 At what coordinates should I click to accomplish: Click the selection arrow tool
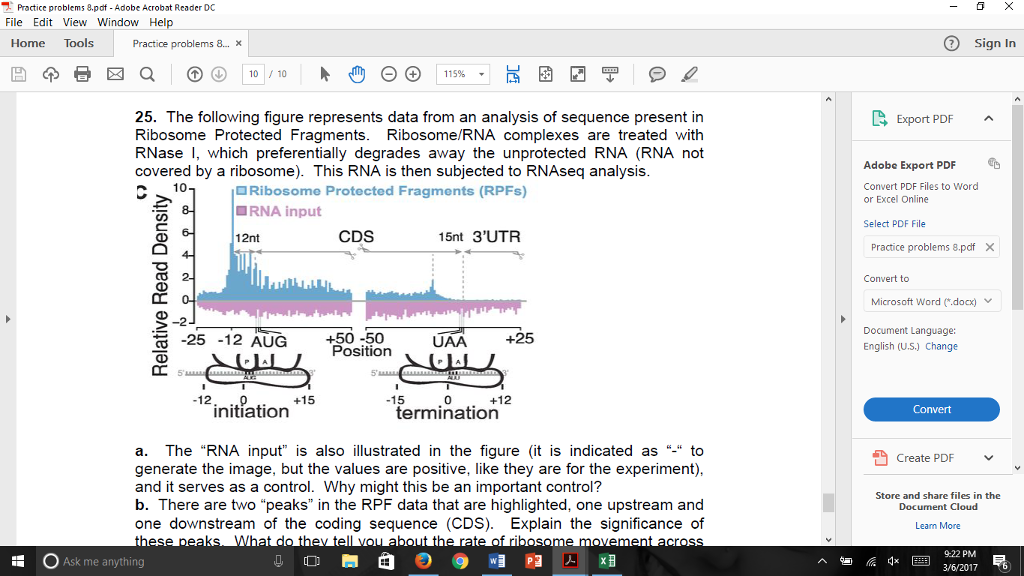click(x=324, y=74)
